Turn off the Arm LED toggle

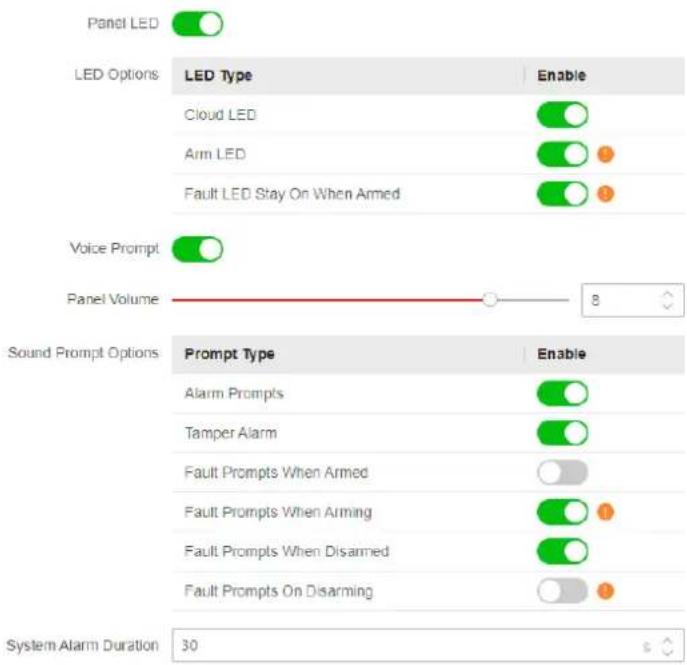tap(563, 154)
